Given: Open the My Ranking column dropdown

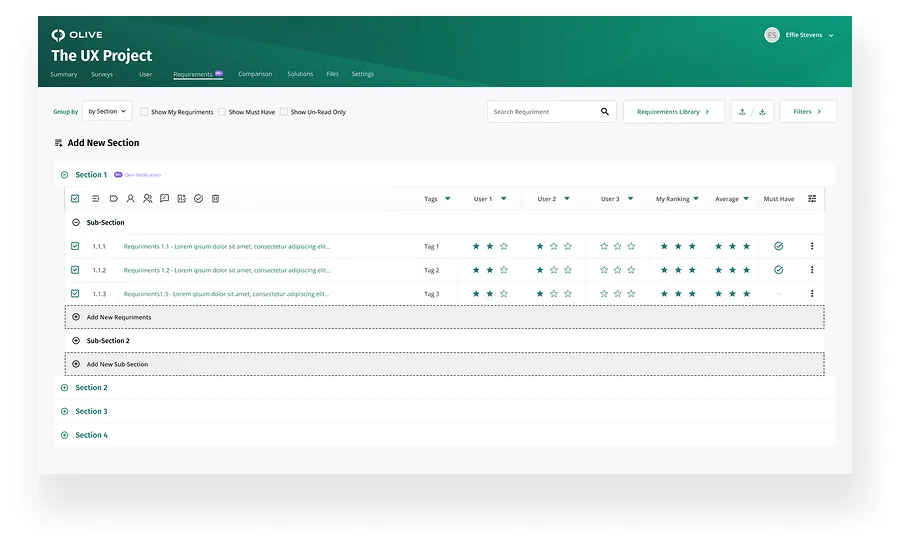Looking at the screenshot, I should (696, 199).
